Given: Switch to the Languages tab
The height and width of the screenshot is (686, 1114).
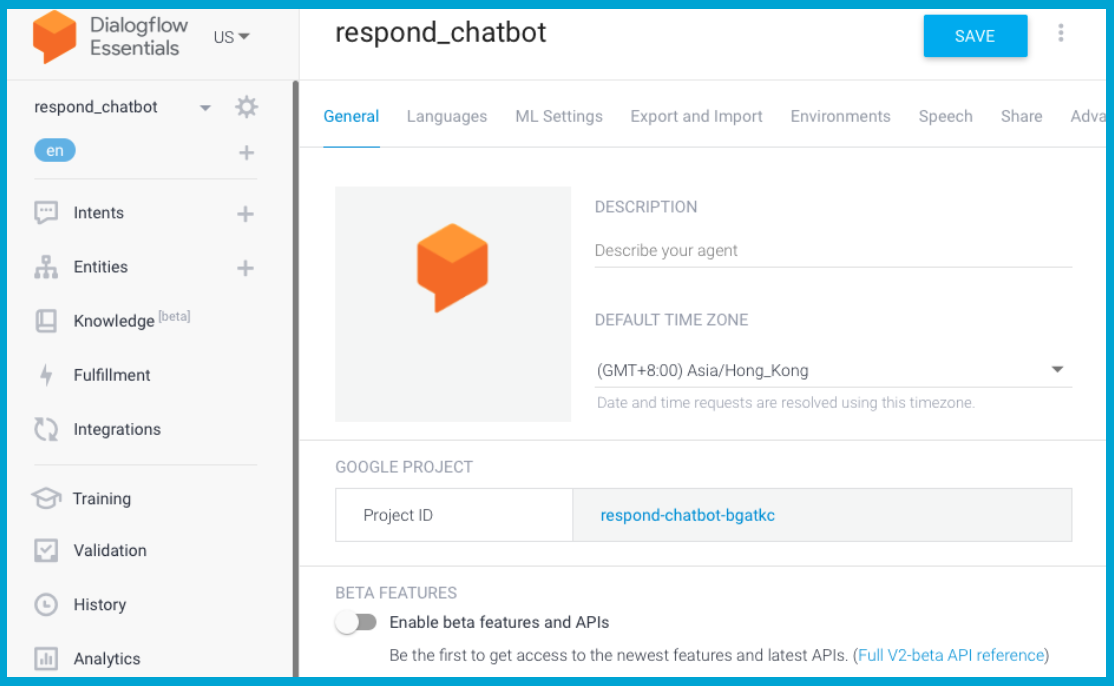Looking at the screenshot, I should (447, 116).
